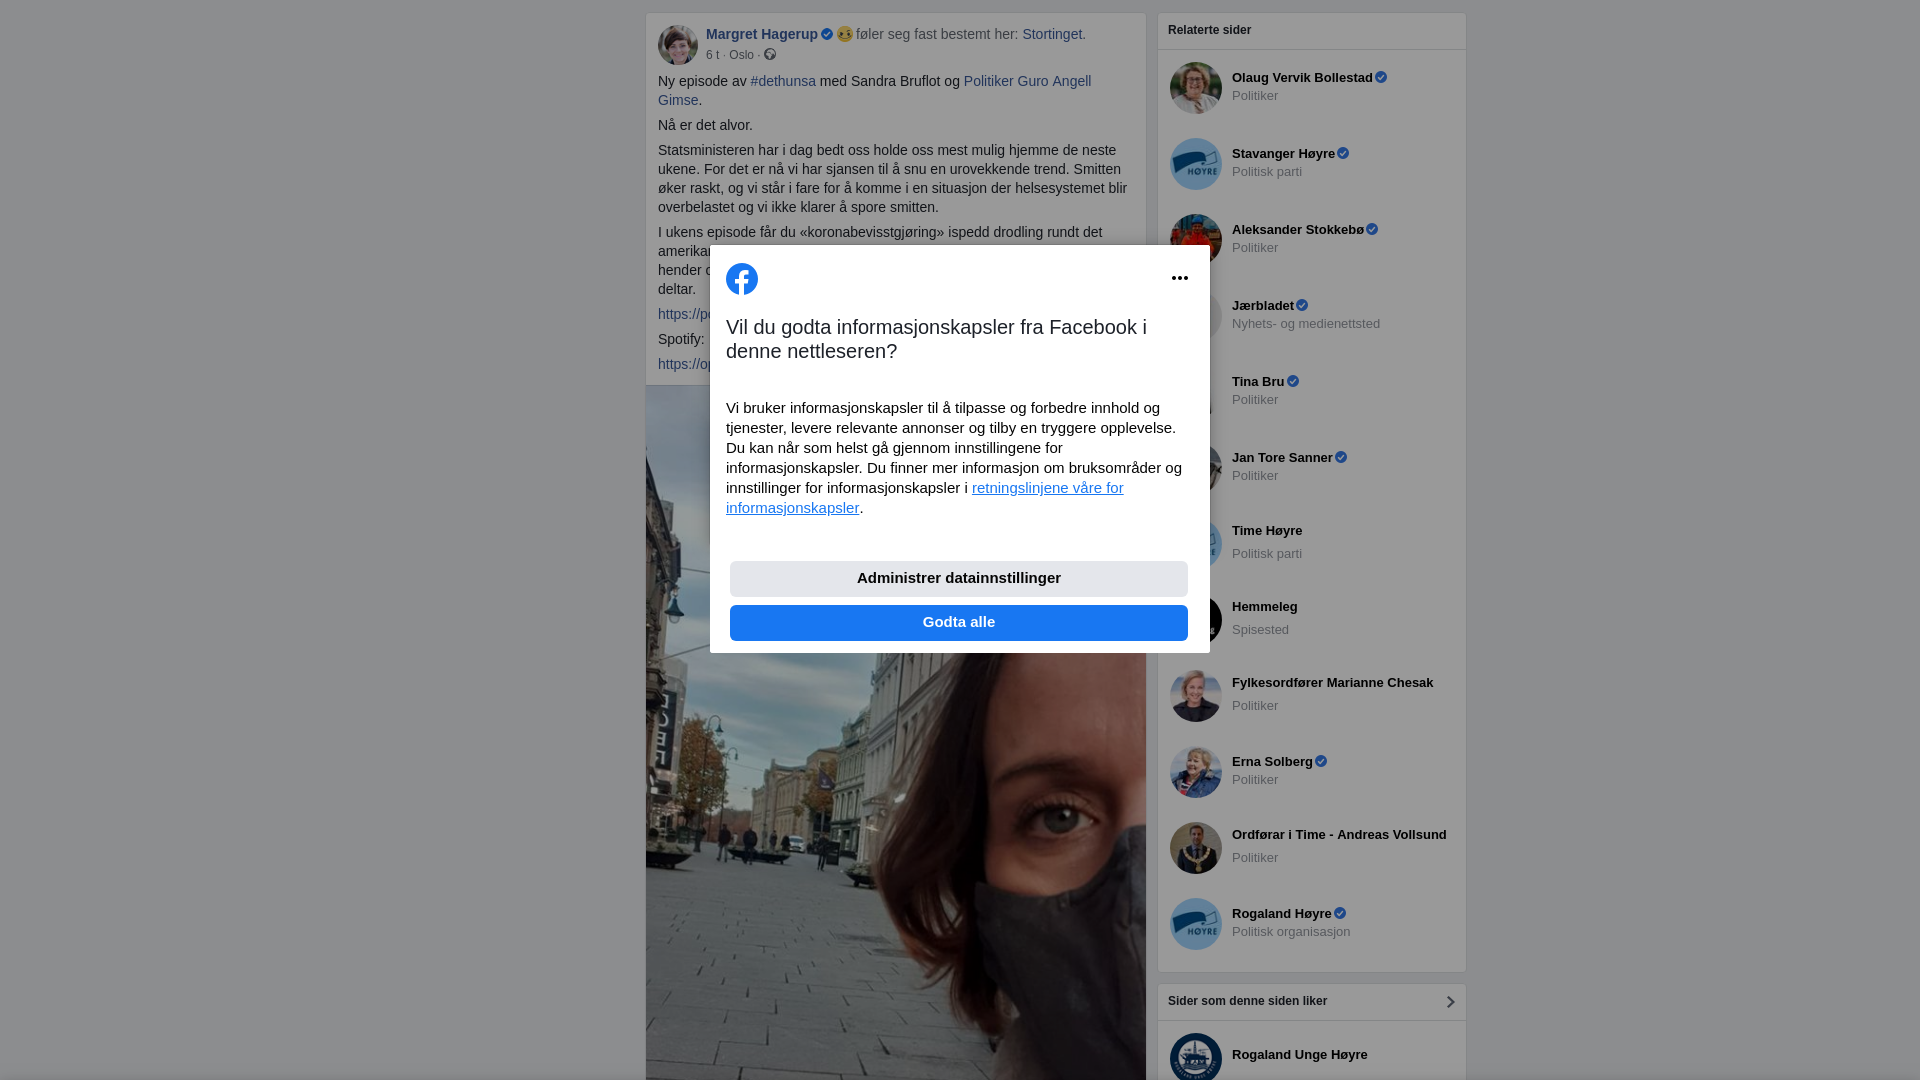Open Jan Tore Sanner's page link
Image resolution: width=1920 pixels, height=1080 pixels.
click(x=1282, y=458)
